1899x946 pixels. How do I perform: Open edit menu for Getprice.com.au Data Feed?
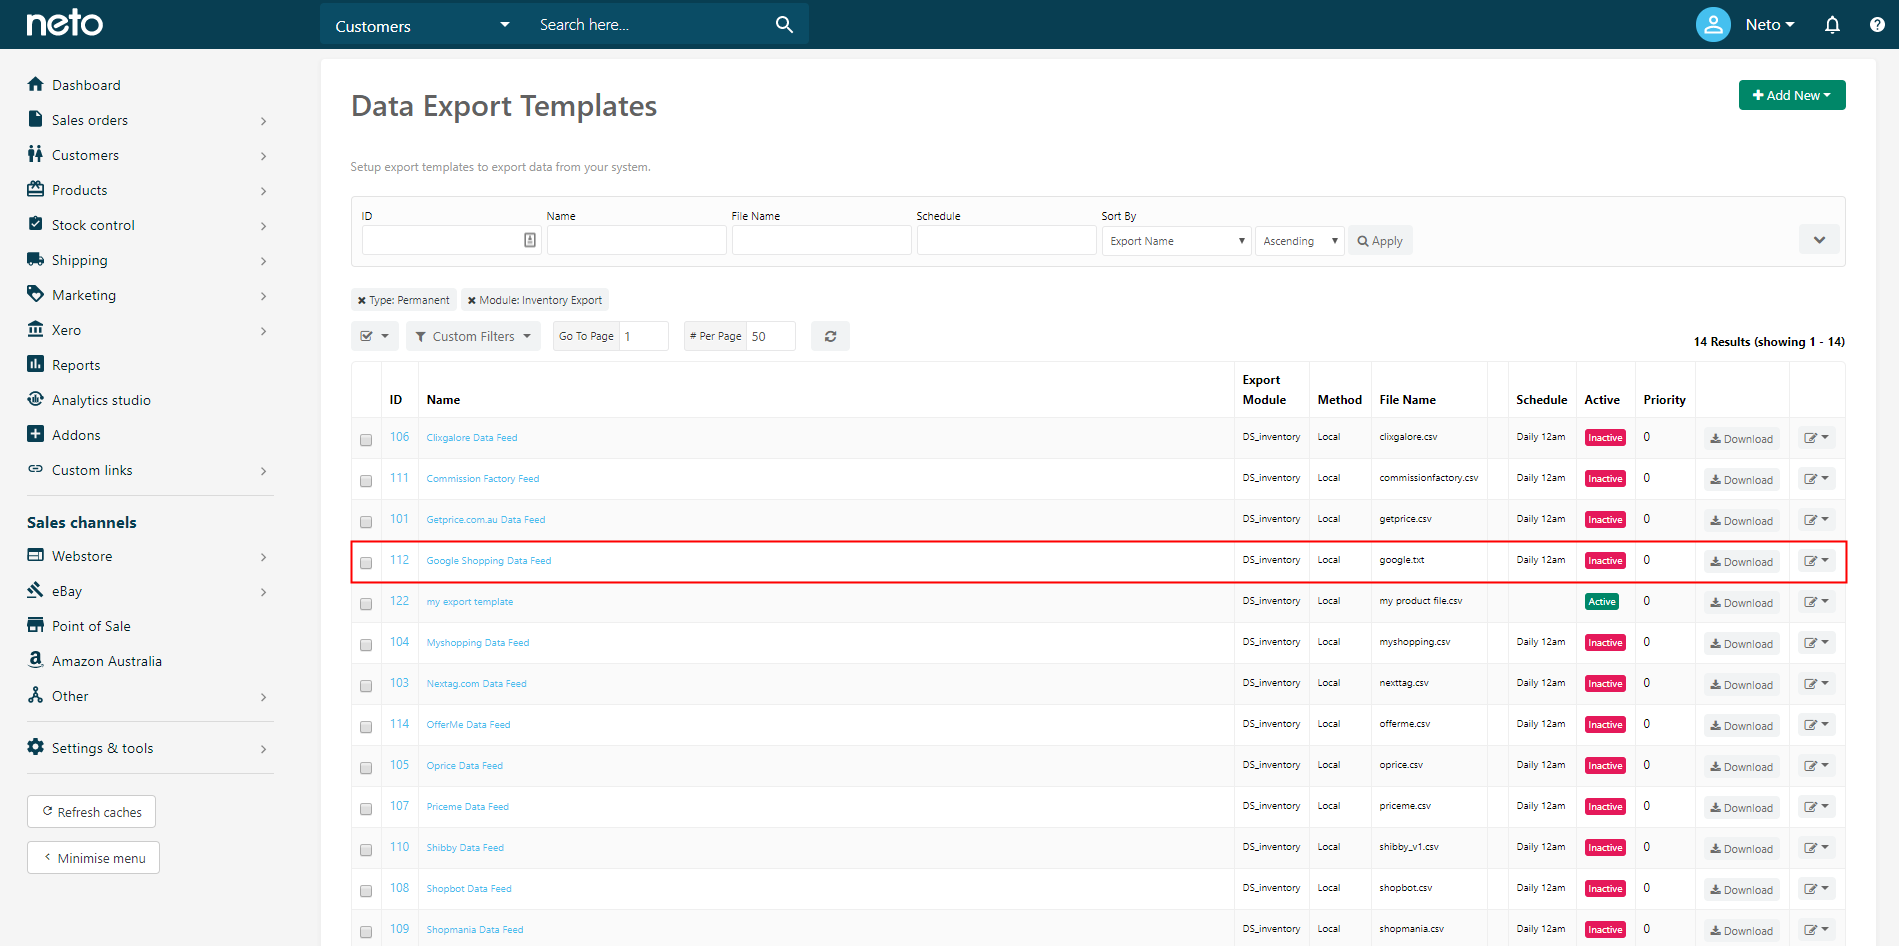click(1816, 520)
